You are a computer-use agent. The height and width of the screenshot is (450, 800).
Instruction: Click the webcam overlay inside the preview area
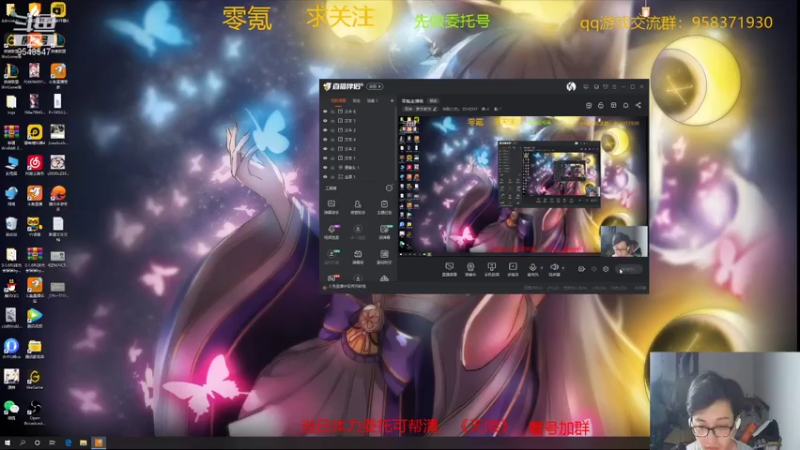(x=624, y=241)
